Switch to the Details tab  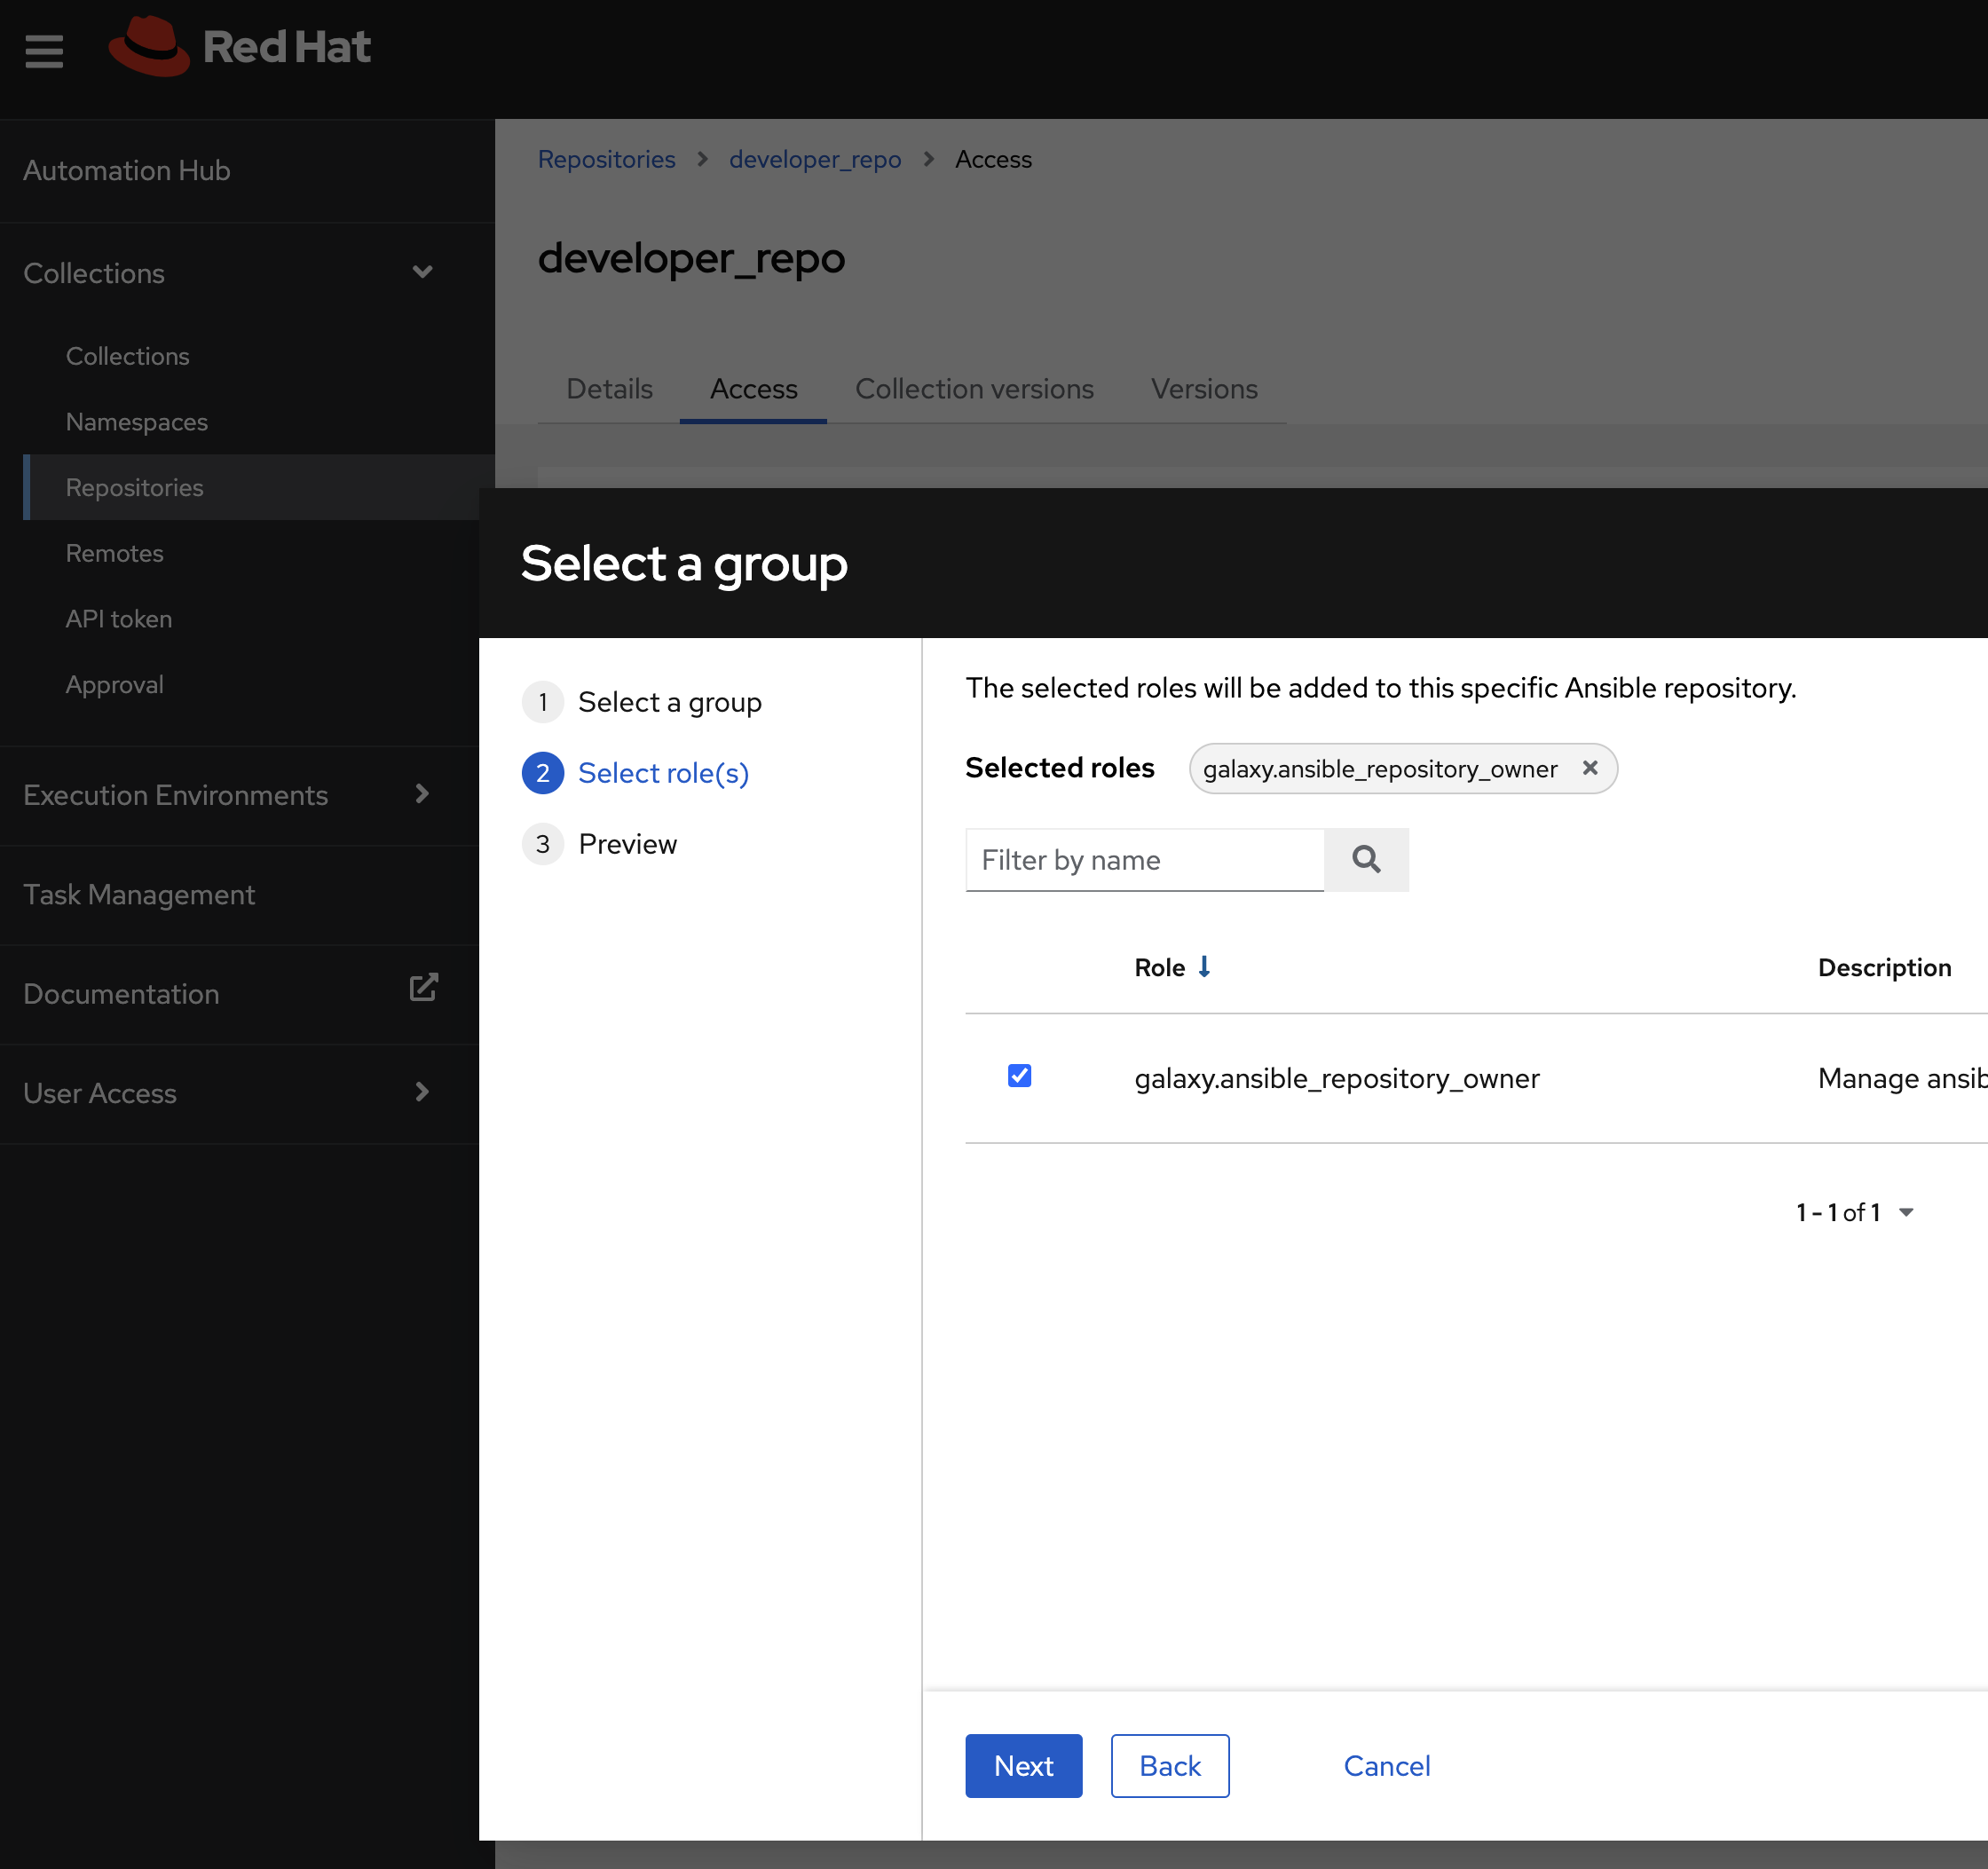pos(610,388)
